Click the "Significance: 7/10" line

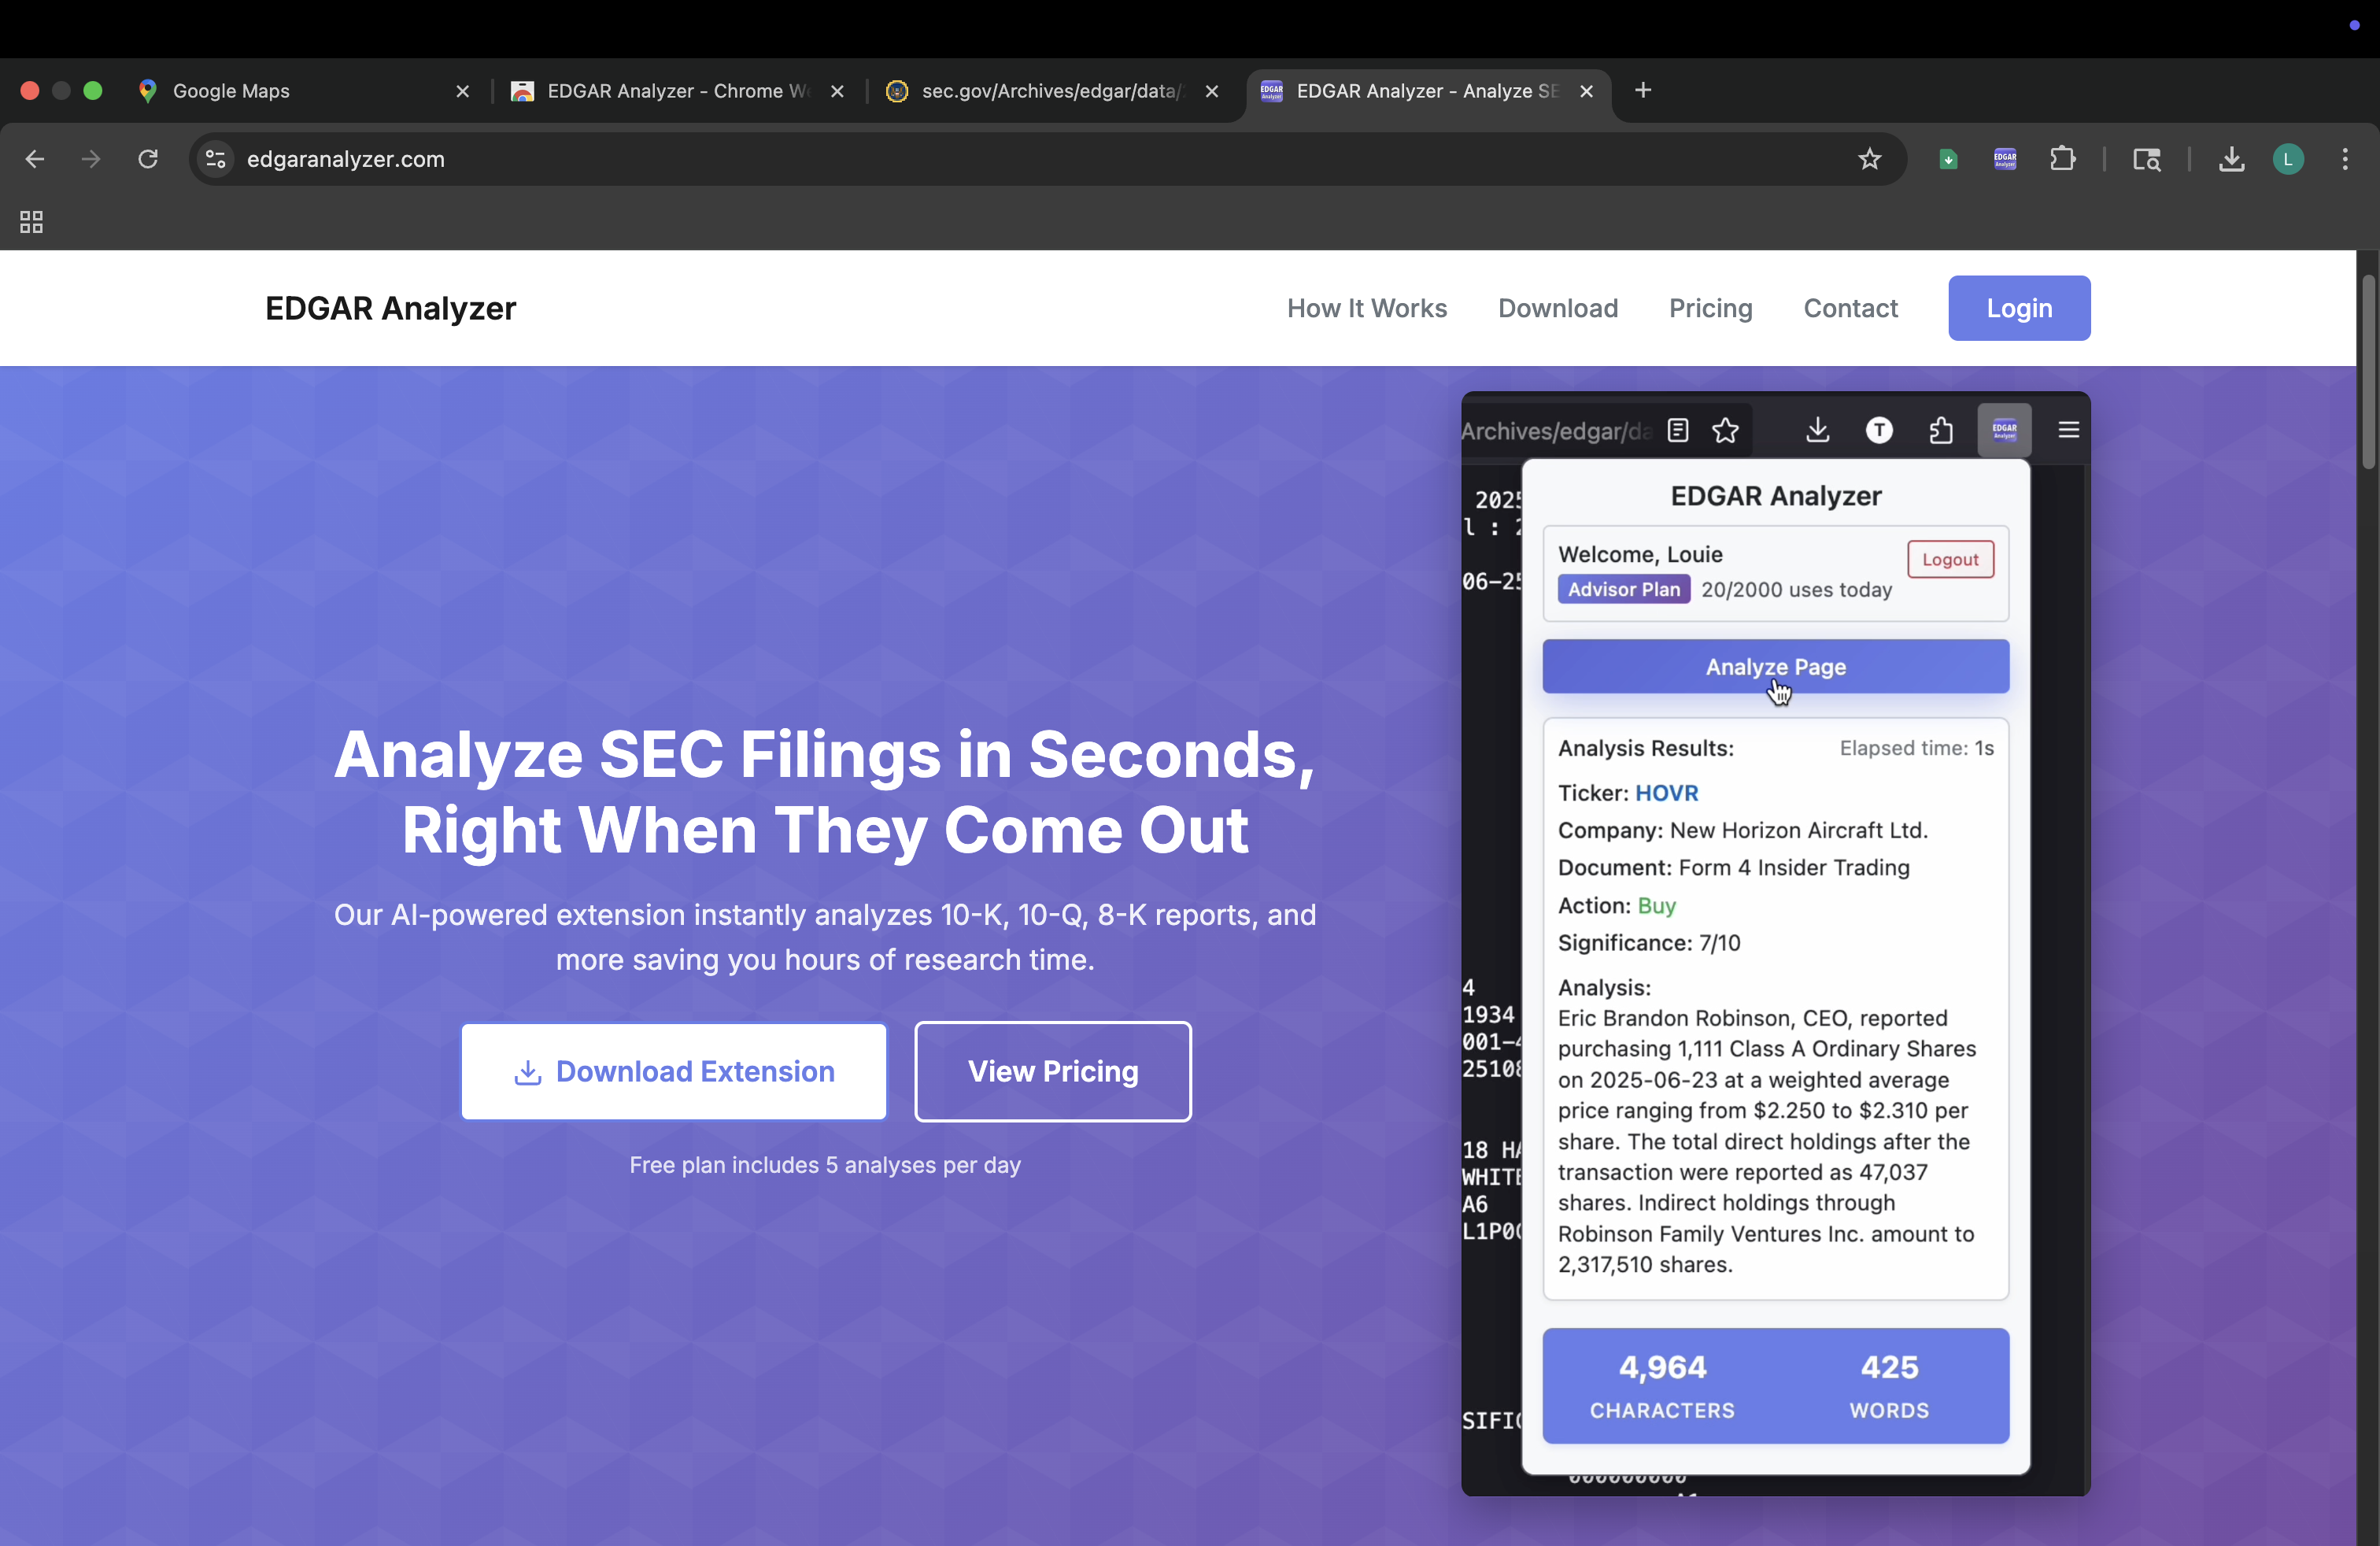(x=1648, y=943)
